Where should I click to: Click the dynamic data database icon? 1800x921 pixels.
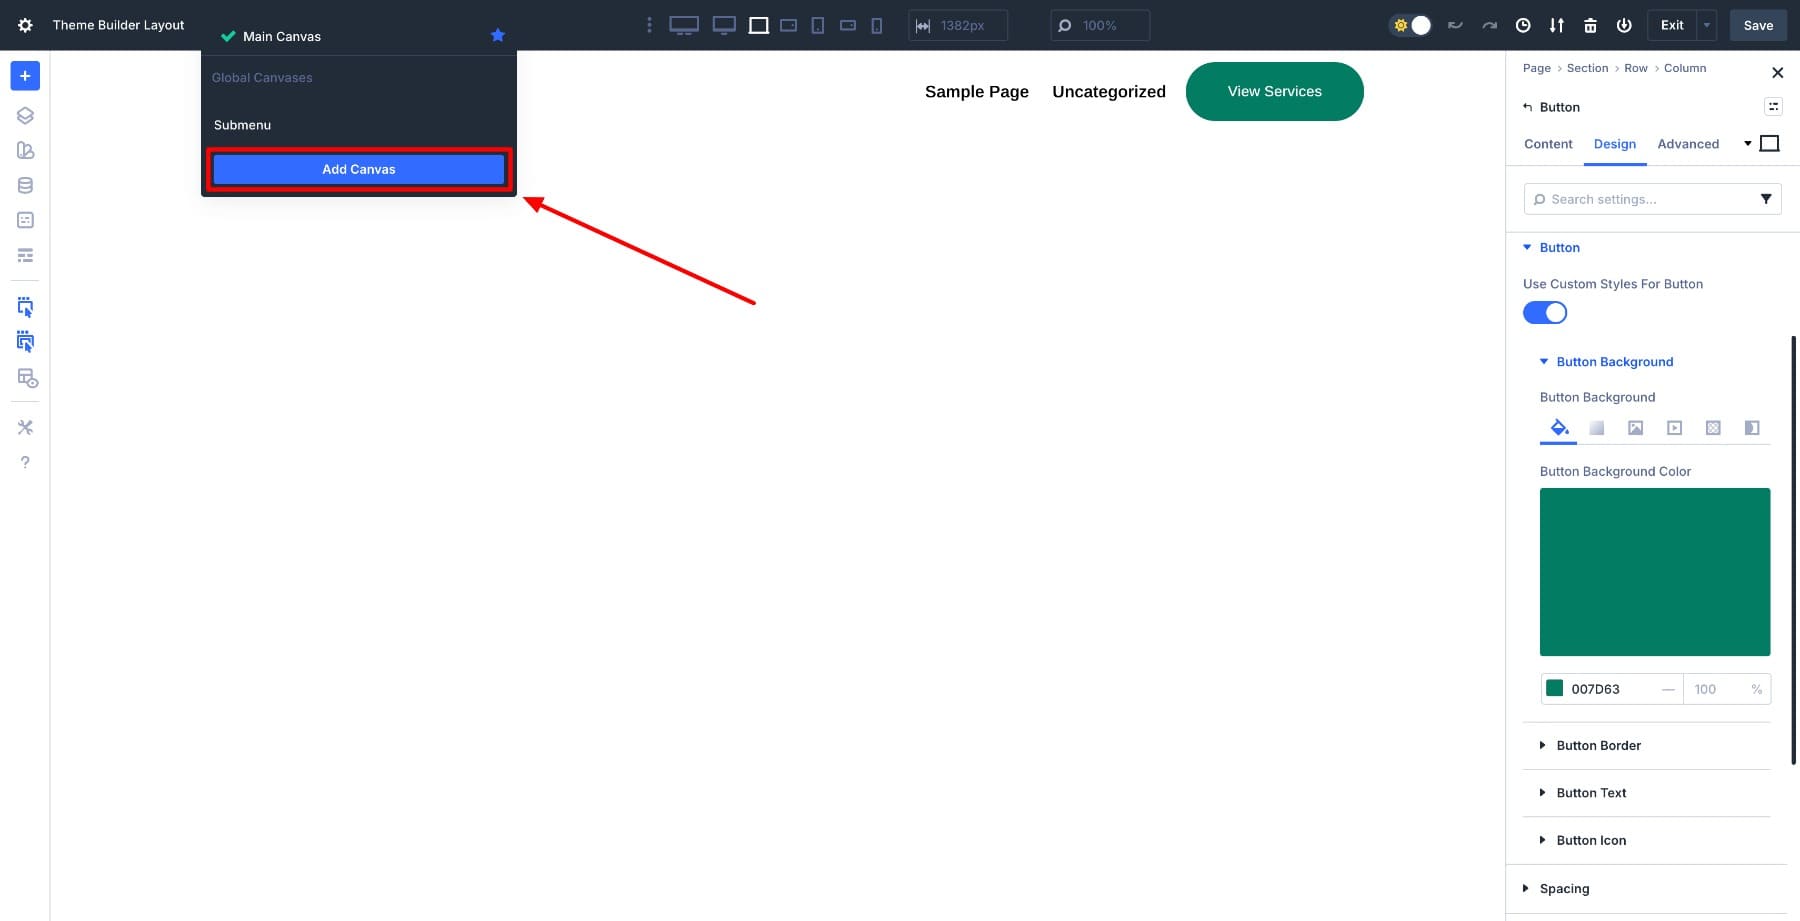click(x=25, y=184)
